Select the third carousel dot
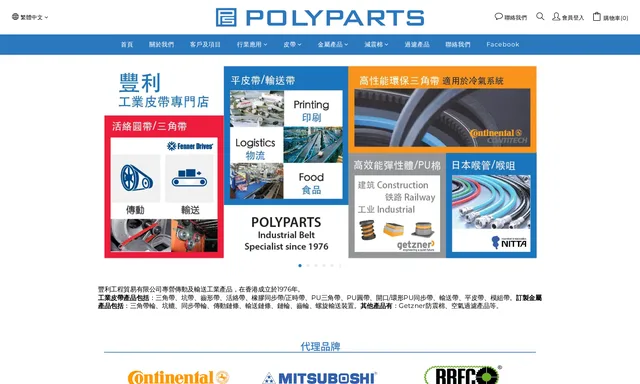Image resolution: width=640 pixels, height=384 pixels. point(316,266)
